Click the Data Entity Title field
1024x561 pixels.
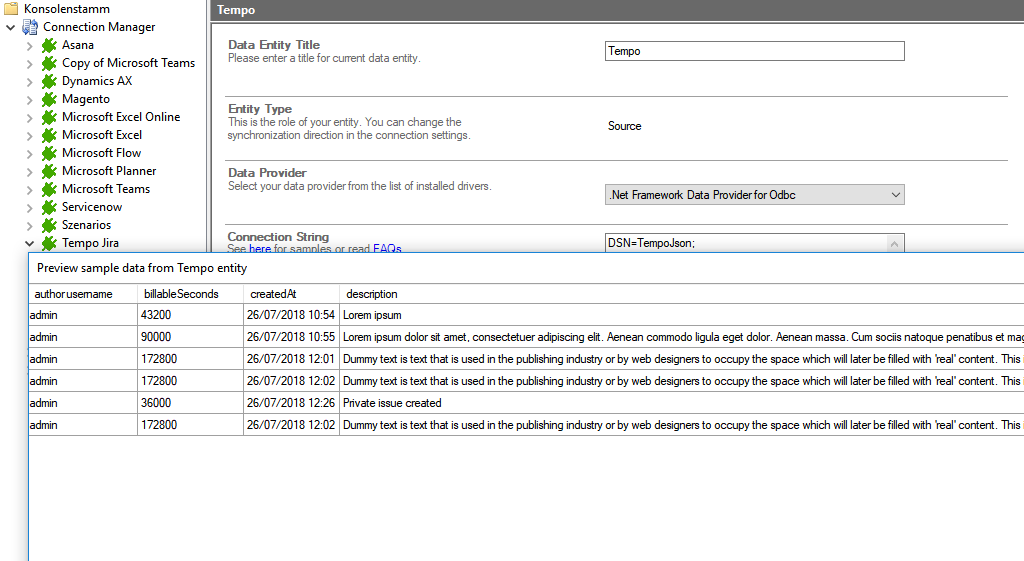click(754, 51)
